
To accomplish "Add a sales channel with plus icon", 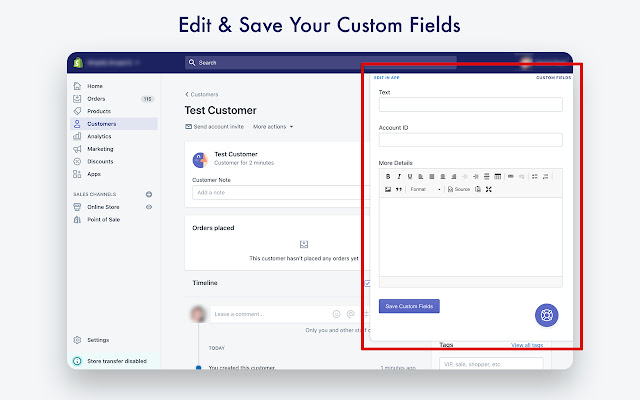I will coord(149,194).
